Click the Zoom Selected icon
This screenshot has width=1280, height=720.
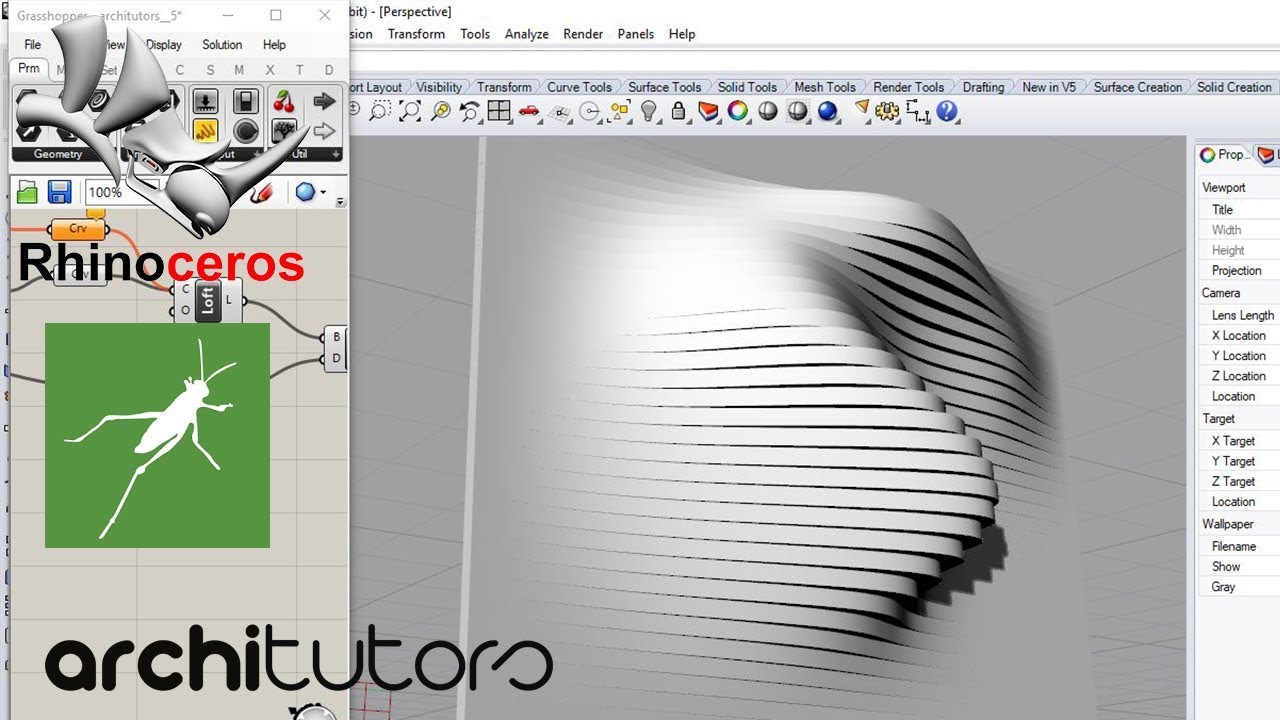[x=440, y=111]
